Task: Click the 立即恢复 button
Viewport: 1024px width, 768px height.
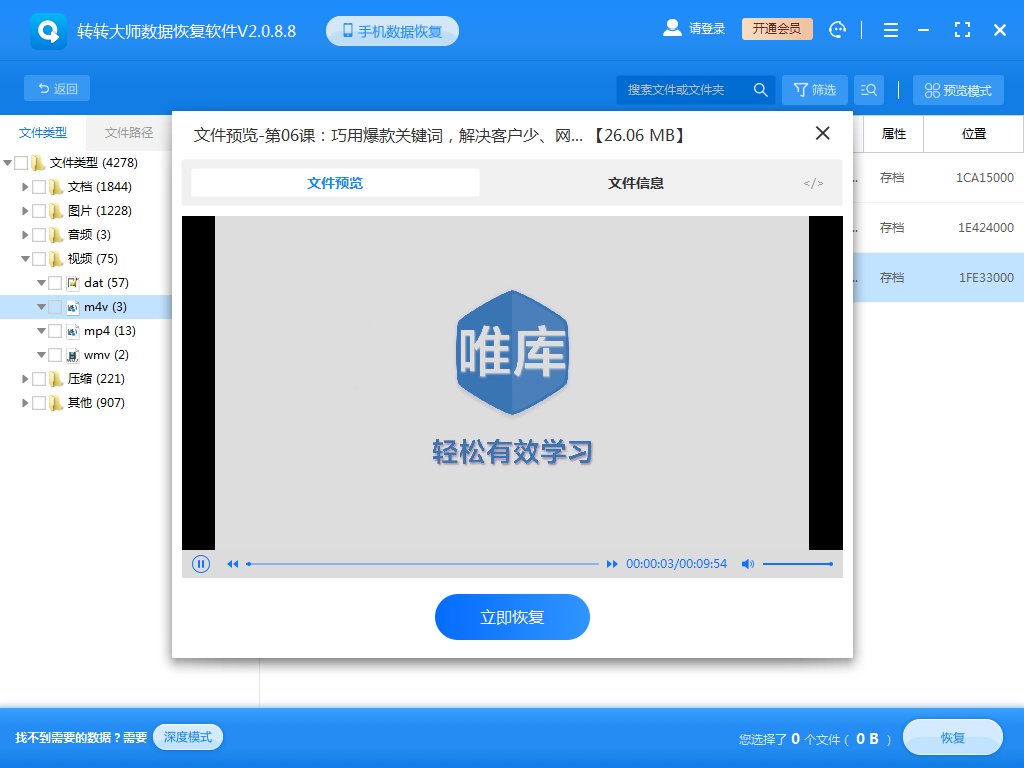Action: coord(512,617)
